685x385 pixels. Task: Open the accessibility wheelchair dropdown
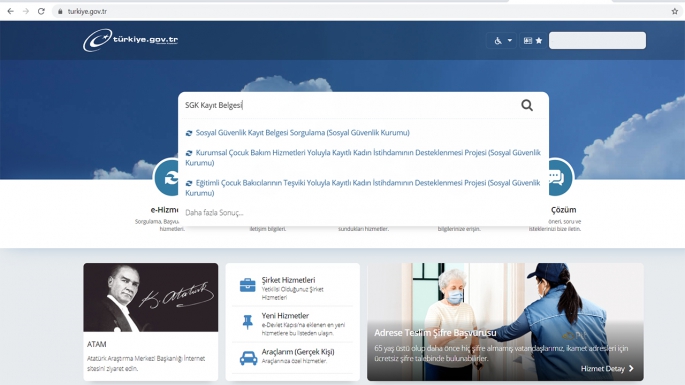point(502,41)
